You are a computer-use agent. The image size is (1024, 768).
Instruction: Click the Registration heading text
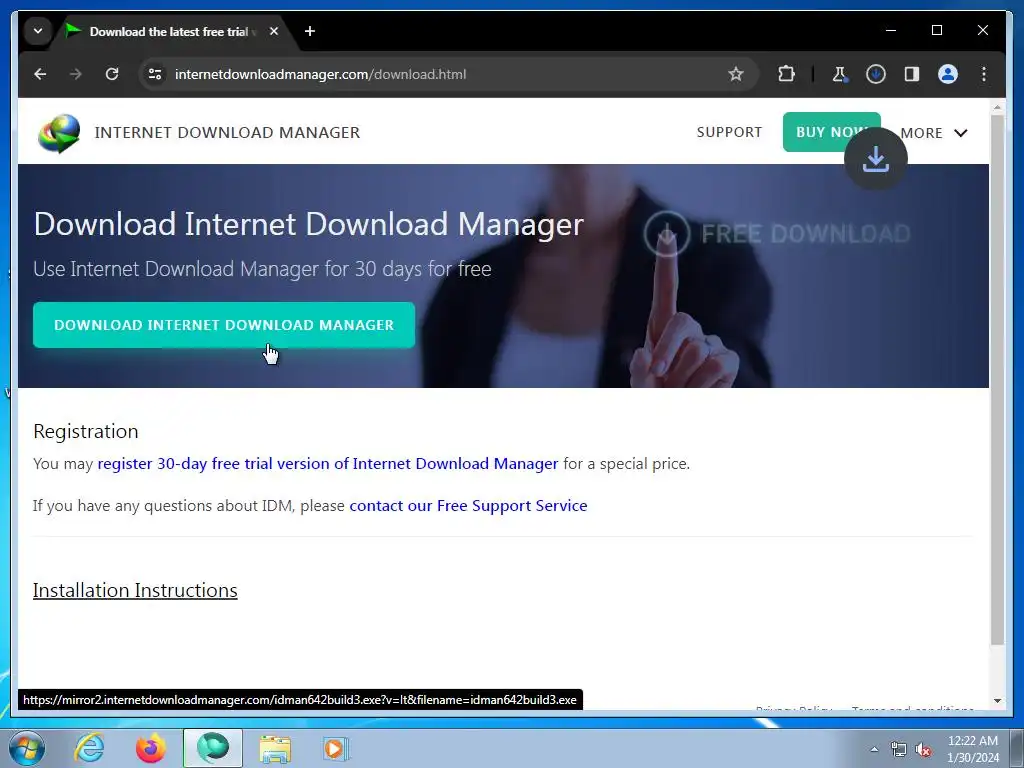tap(86, 432)
